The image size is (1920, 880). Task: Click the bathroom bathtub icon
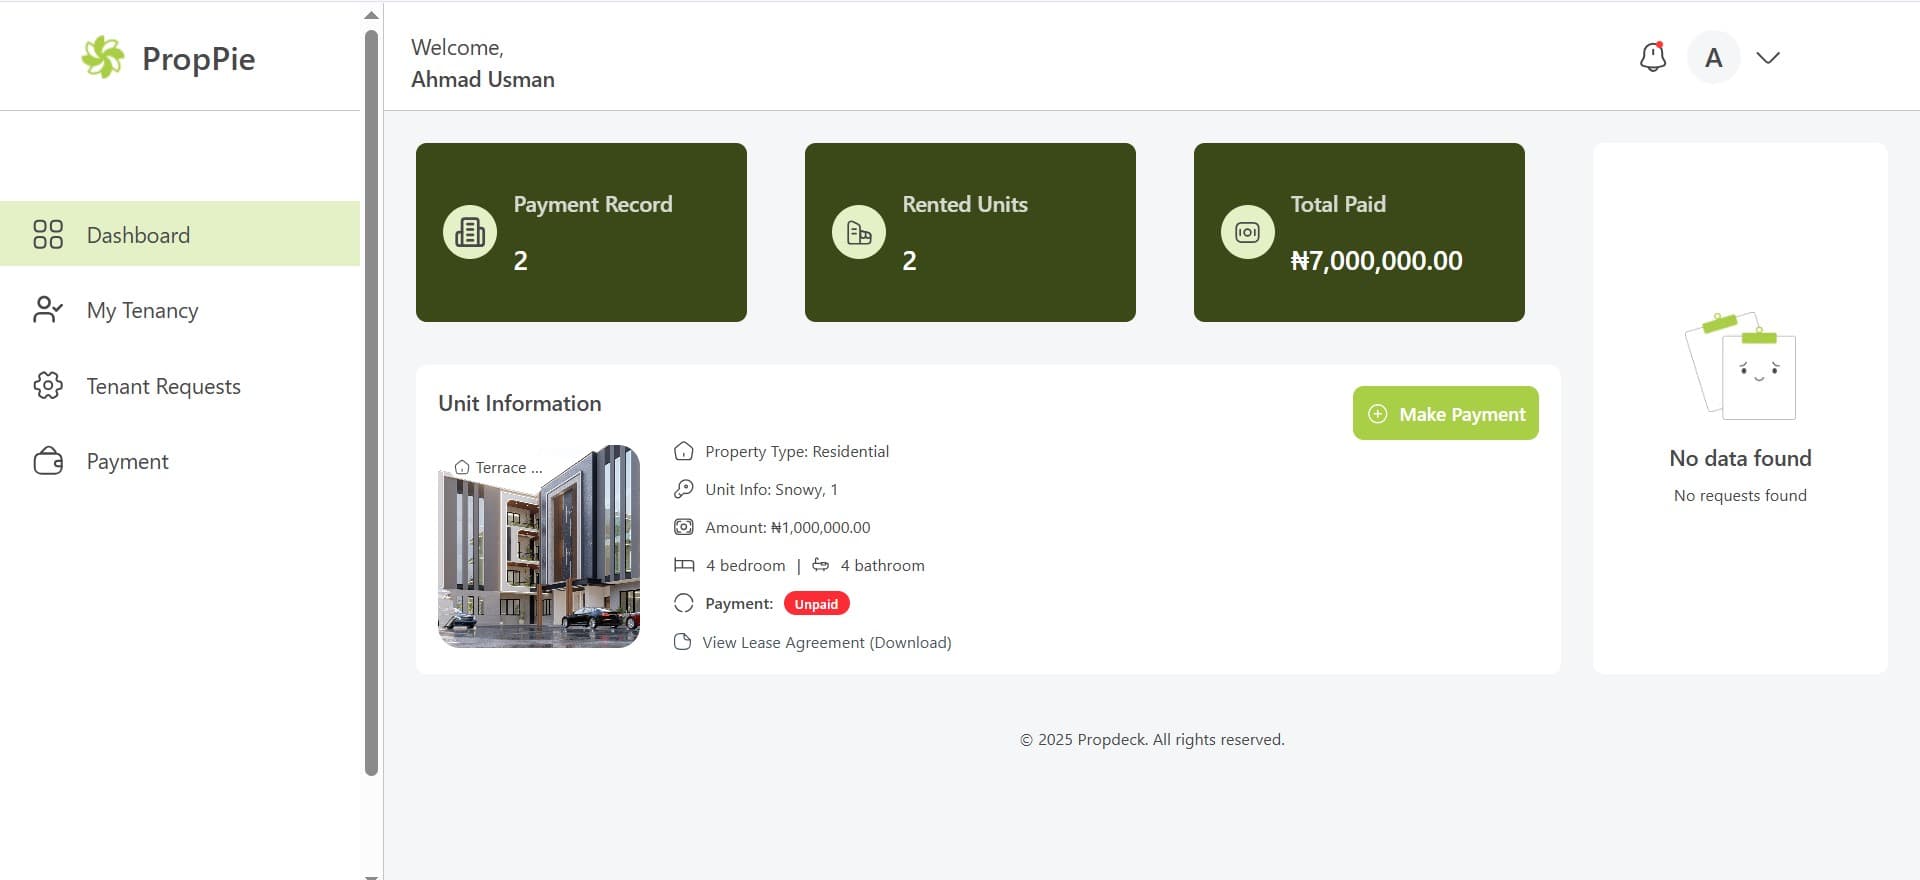(x=821, y=565)
